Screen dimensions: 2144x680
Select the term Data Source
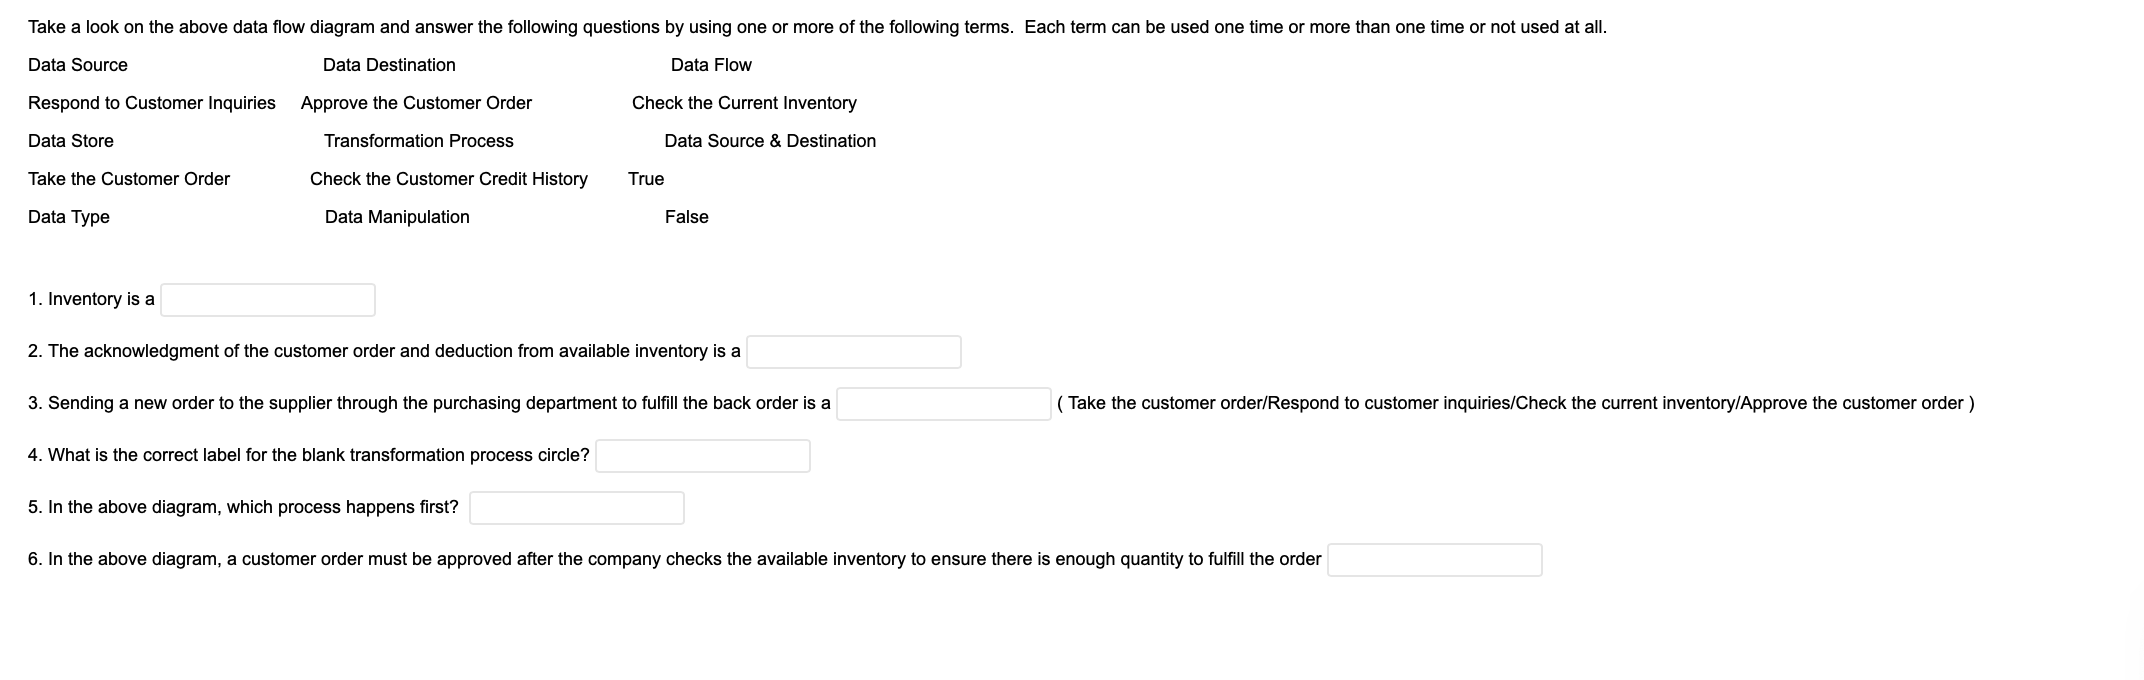[77, 64]
